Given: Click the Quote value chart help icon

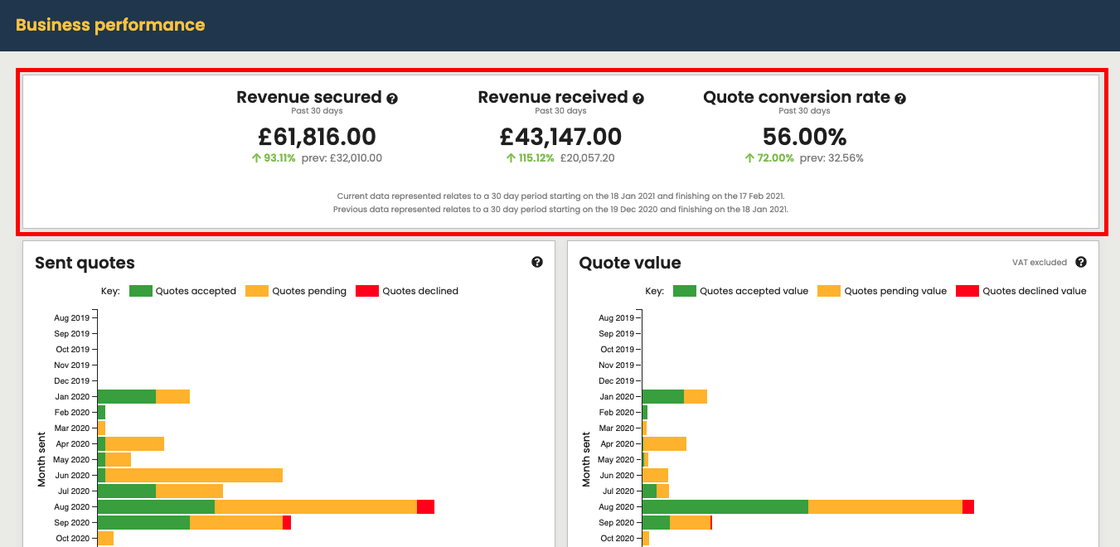Looking at the screenshot, I should pyautogui.click(x=1081, y=262).
